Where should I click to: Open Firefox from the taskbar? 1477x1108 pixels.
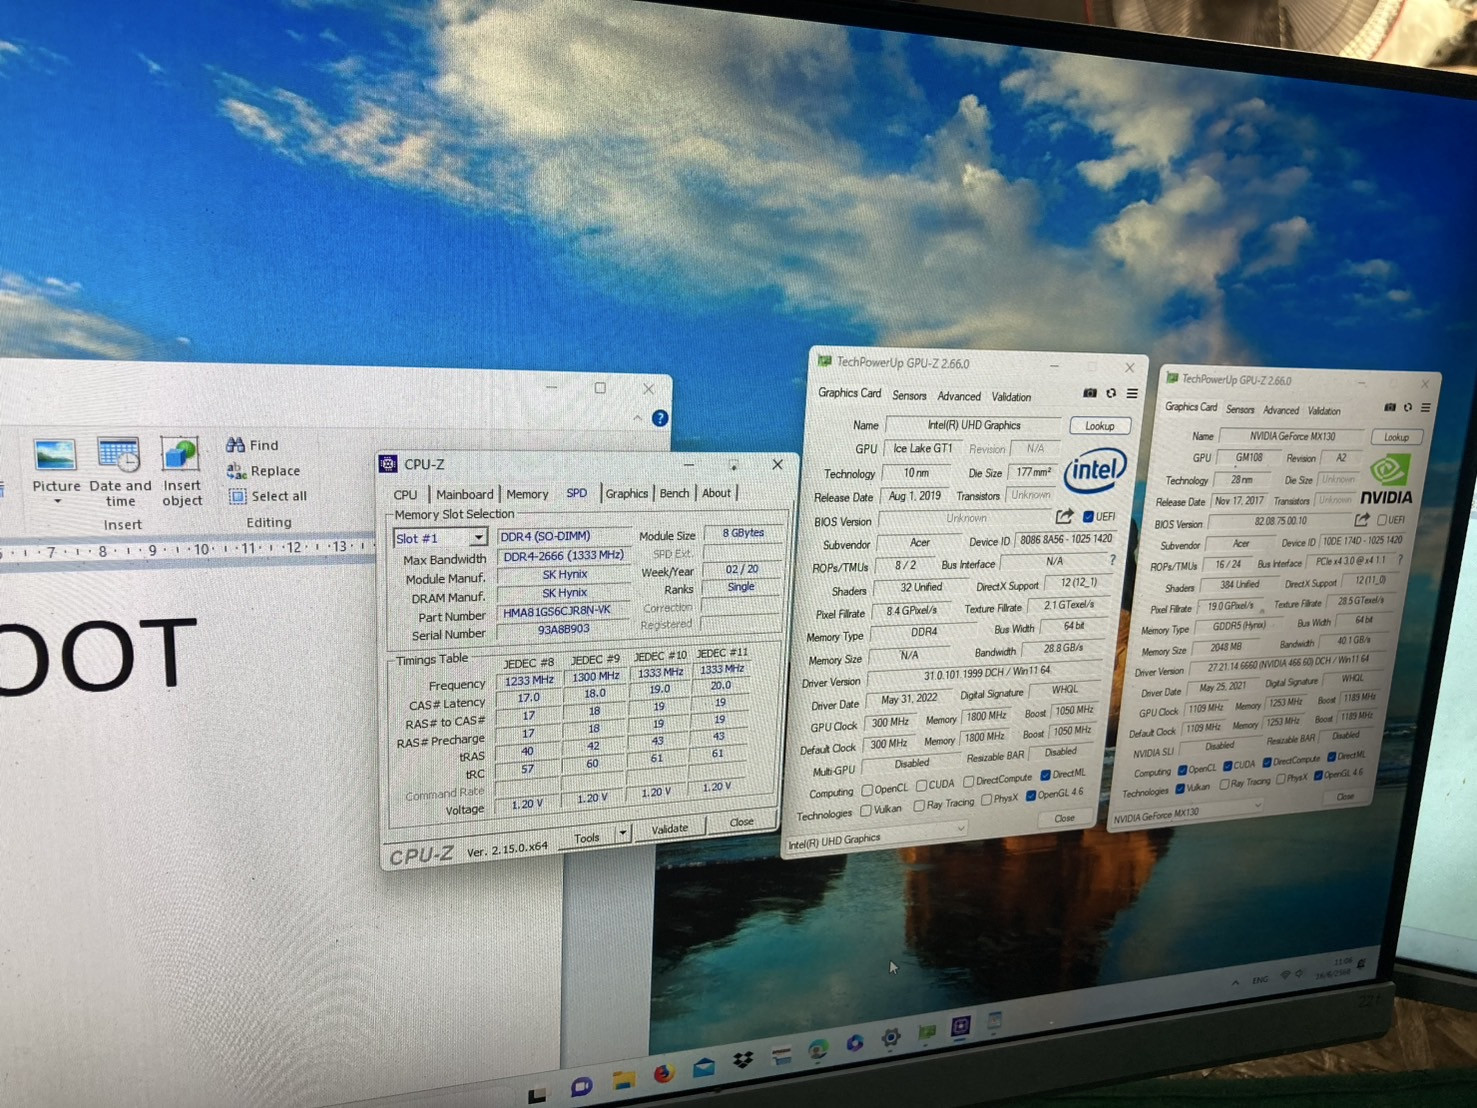click(663, 1075)
